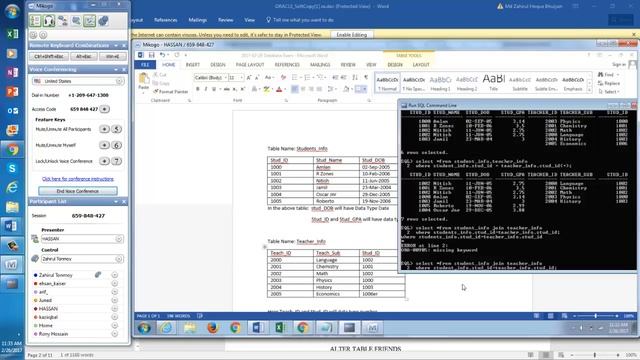Click the Save icon in remote Word quick access
Screen dimensions: 640x360
pos(151,55)
